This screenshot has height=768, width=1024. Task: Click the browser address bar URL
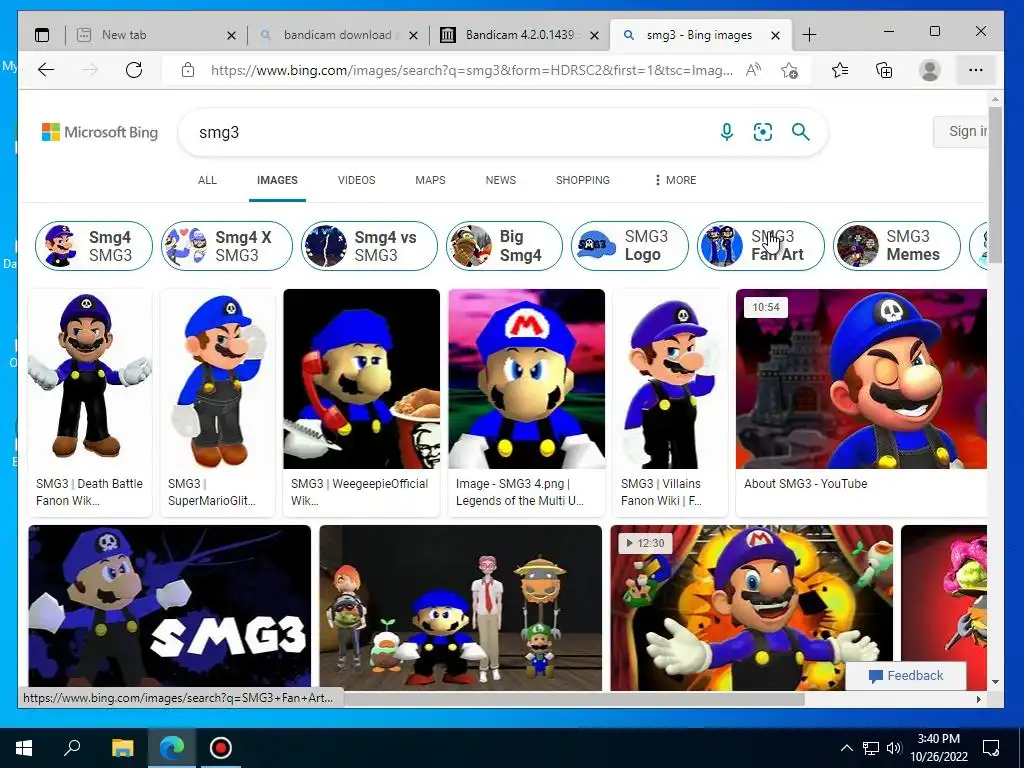(472, 70)
